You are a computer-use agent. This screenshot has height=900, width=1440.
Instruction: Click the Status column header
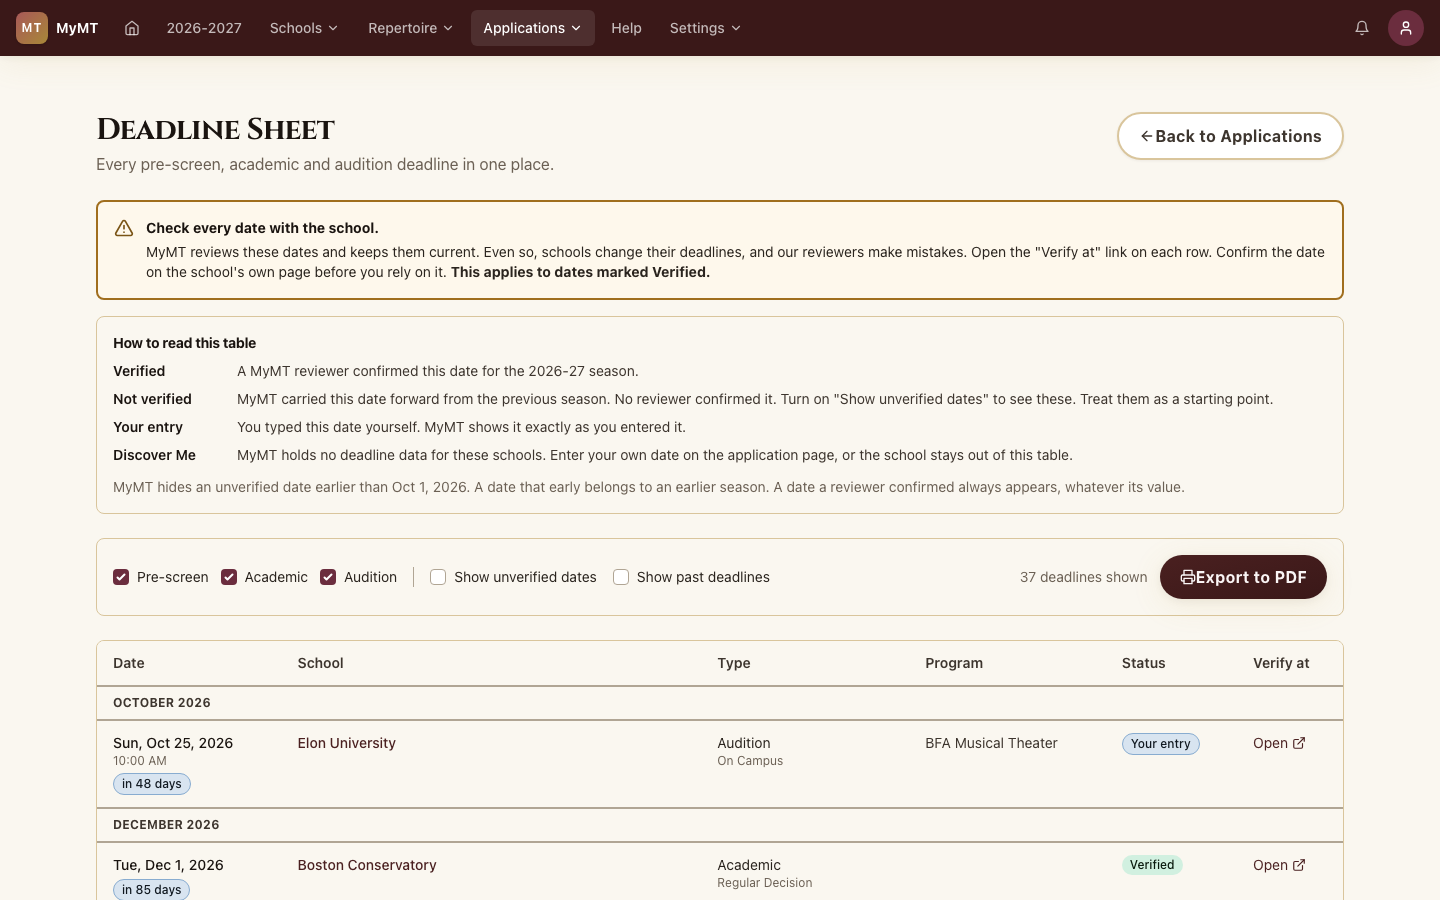[x=1144, y=663]
